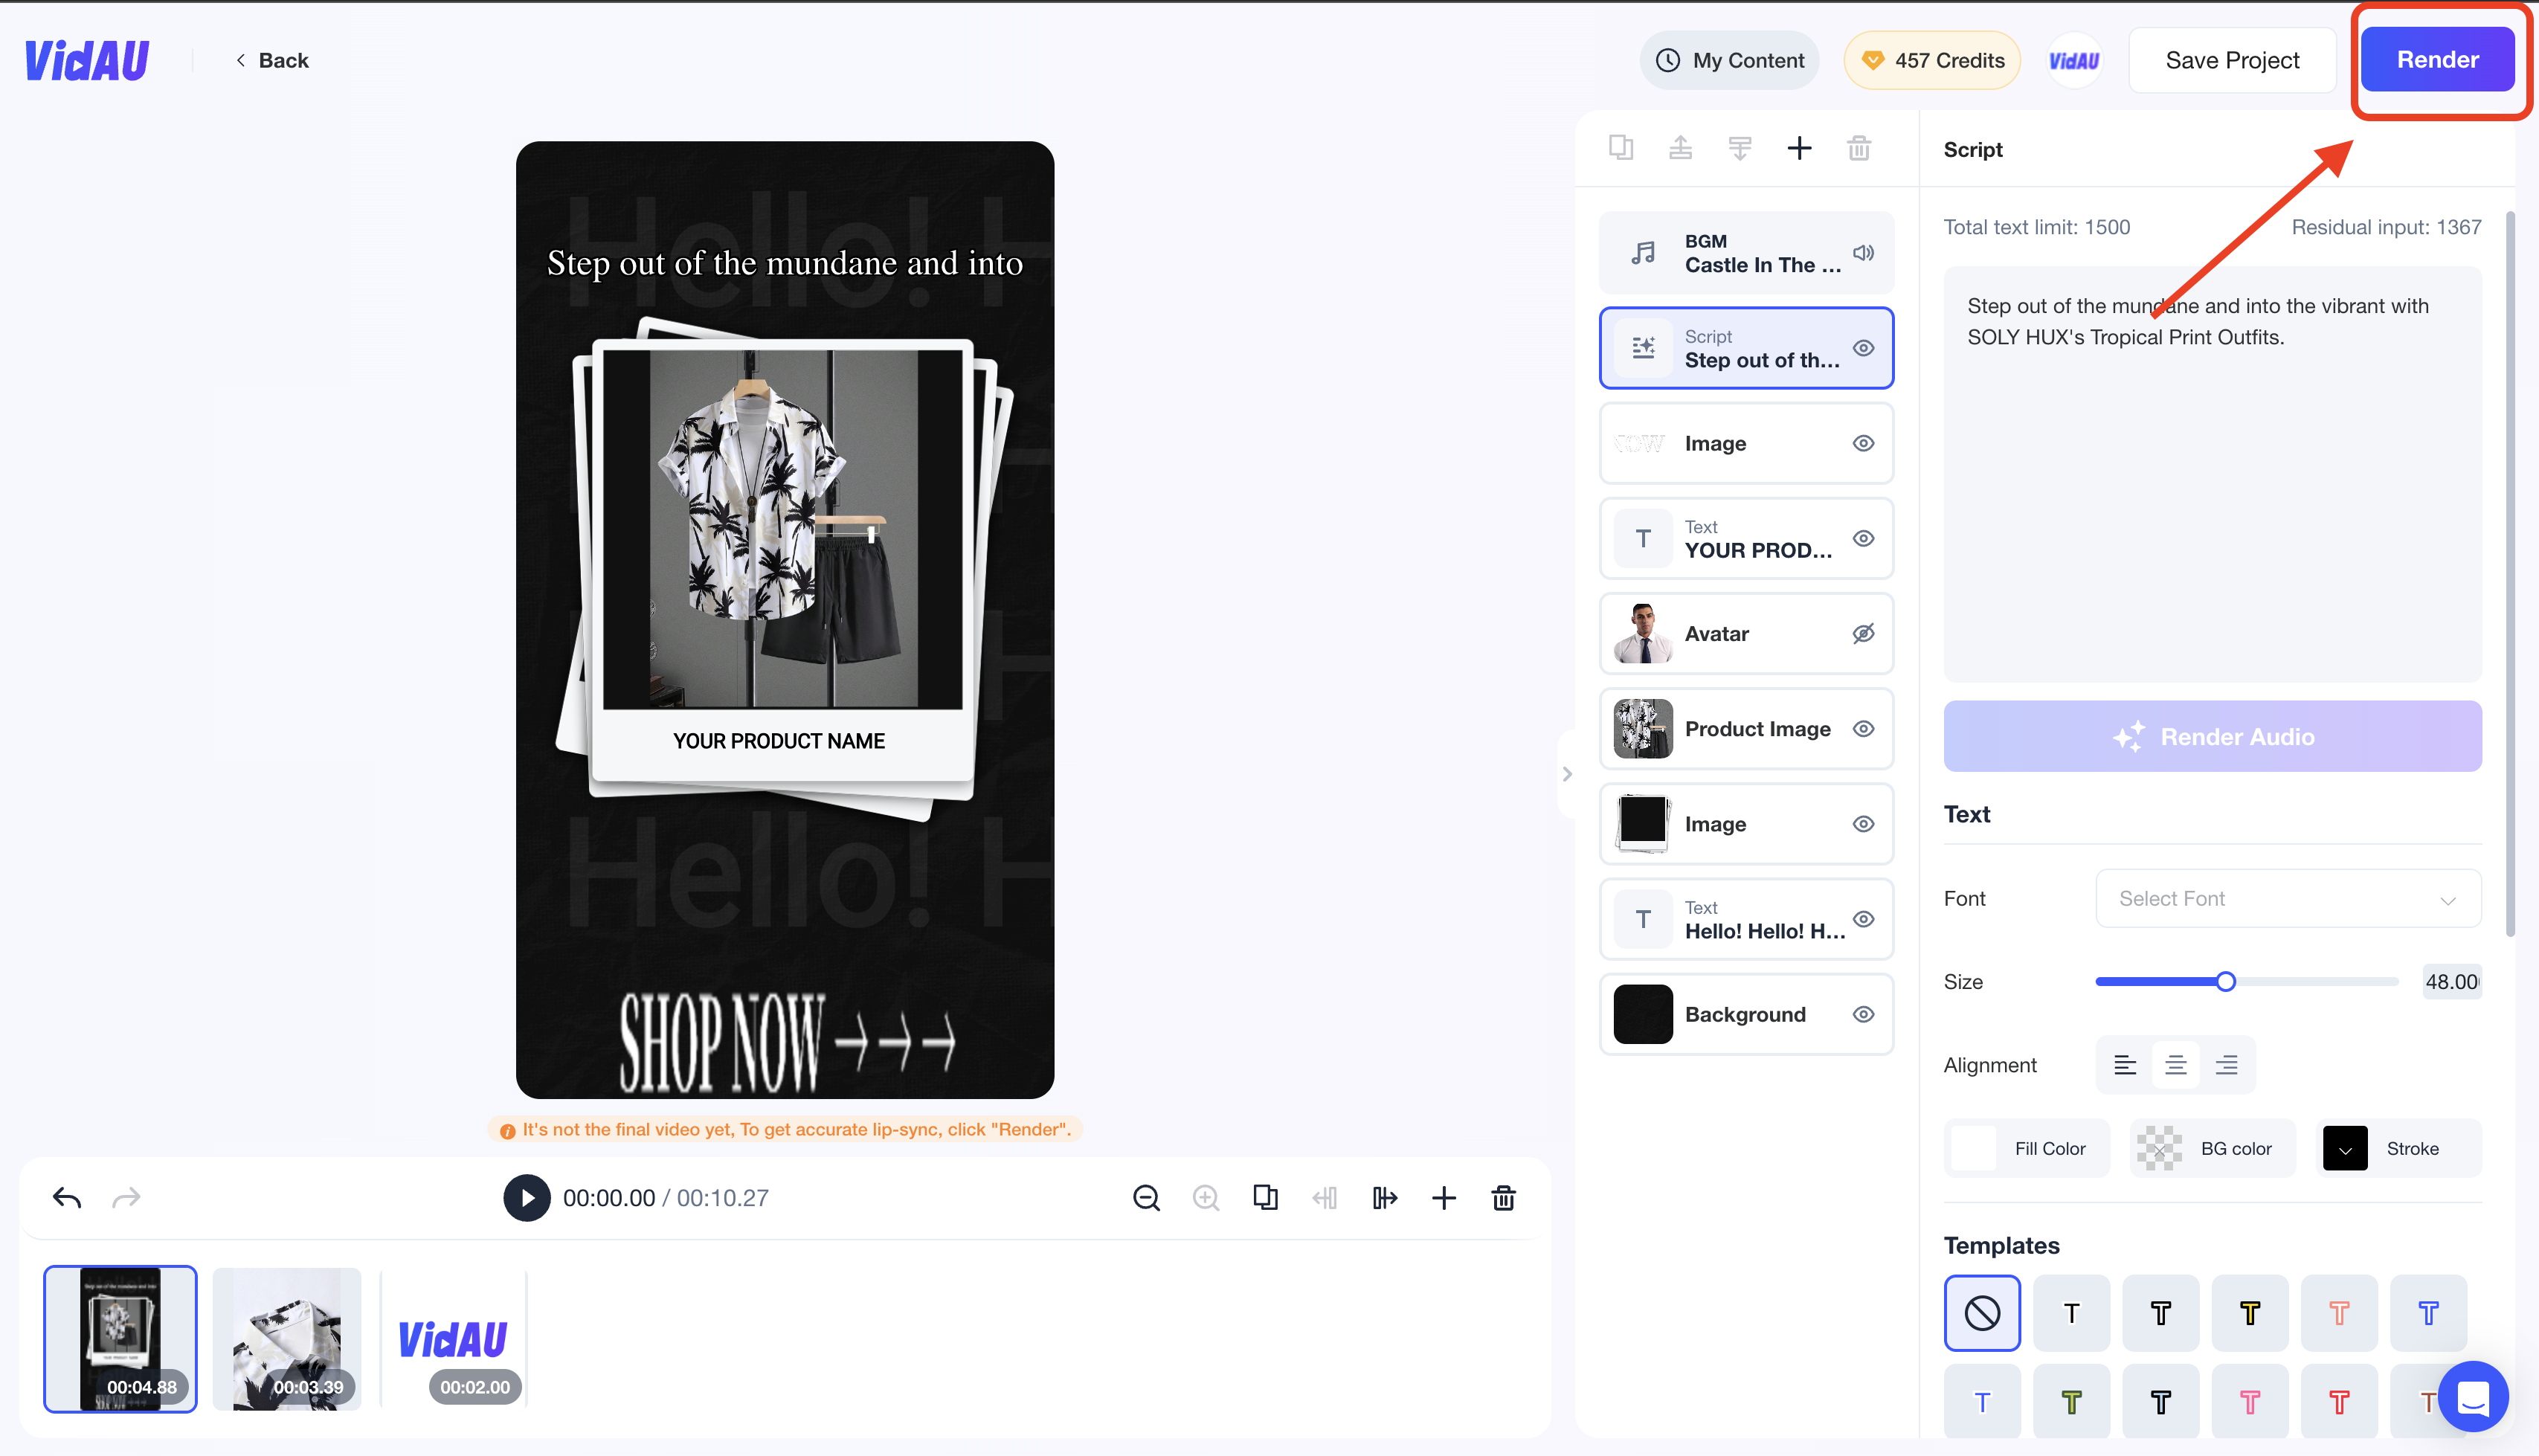Toggle visibility of the Avatar layer
This screenshot has width=2539, height=1456.
(x=1862, y=633)
